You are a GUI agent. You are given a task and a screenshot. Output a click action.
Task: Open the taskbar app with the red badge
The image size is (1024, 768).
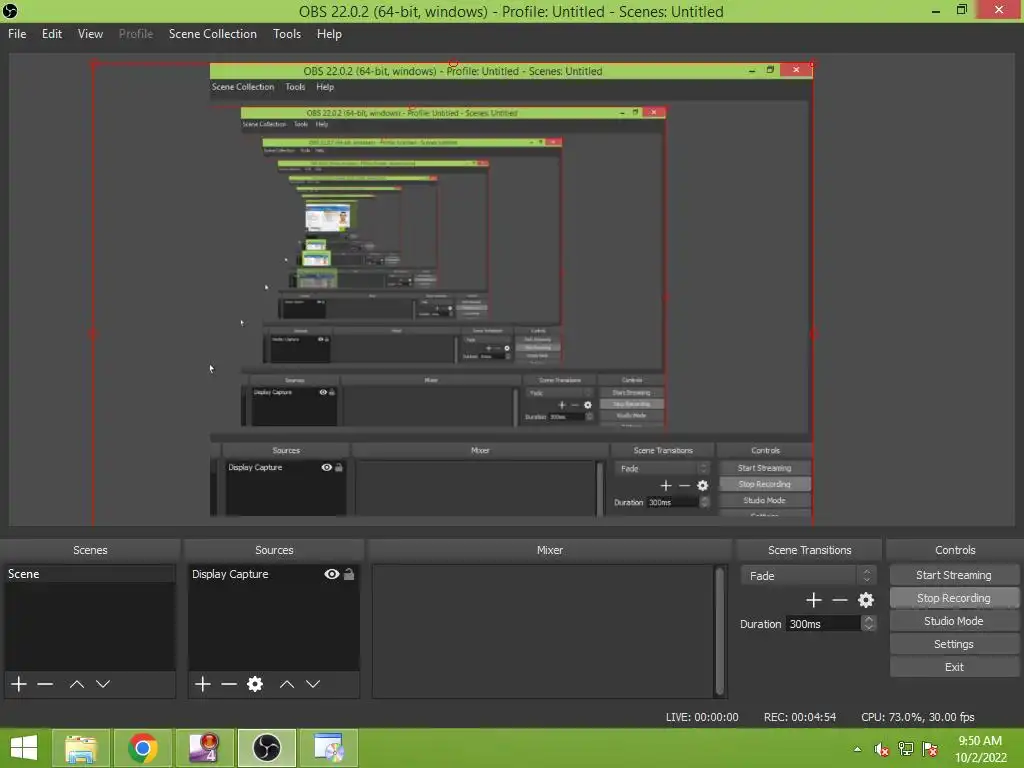click(x=204, y=748)
